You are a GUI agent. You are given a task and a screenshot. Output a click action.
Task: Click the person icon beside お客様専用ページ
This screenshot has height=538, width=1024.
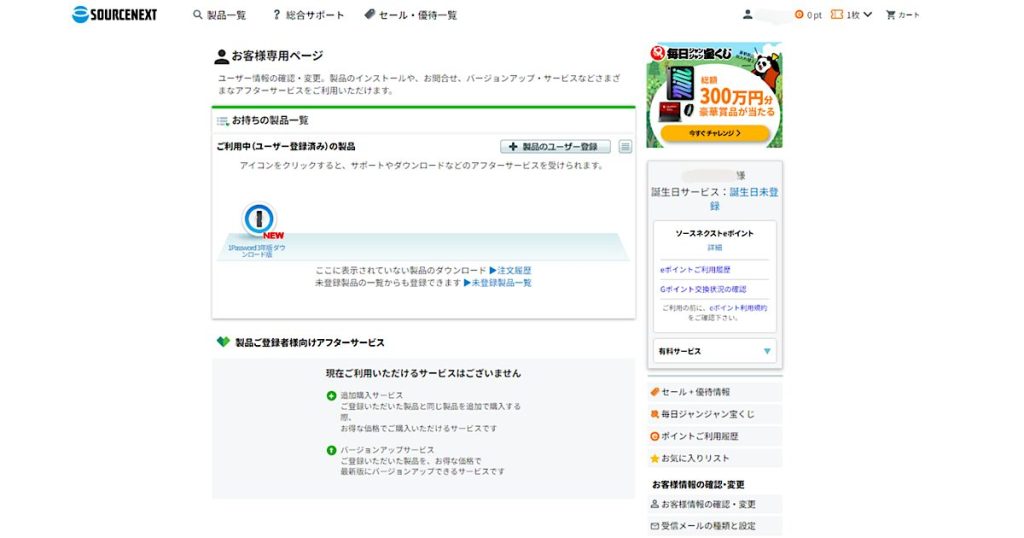(221, 57)
